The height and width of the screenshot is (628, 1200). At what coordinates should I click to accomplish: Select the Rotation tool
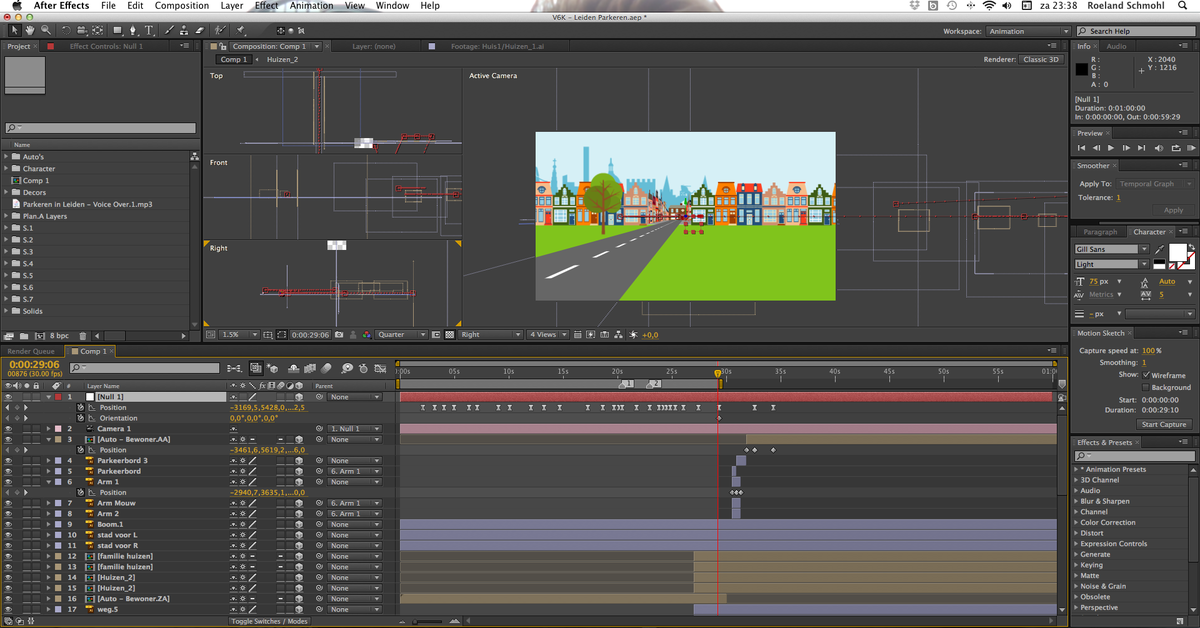pos(66,30)
